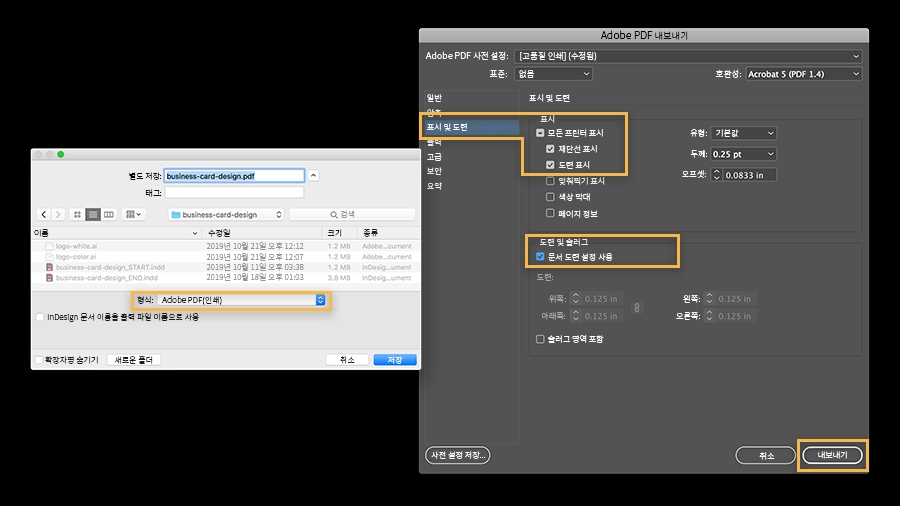This screenshot has width=900, height=506.
Task: Uncheck 문서 도련 설정 사용 checkbox
Action: tap(540, 257)
